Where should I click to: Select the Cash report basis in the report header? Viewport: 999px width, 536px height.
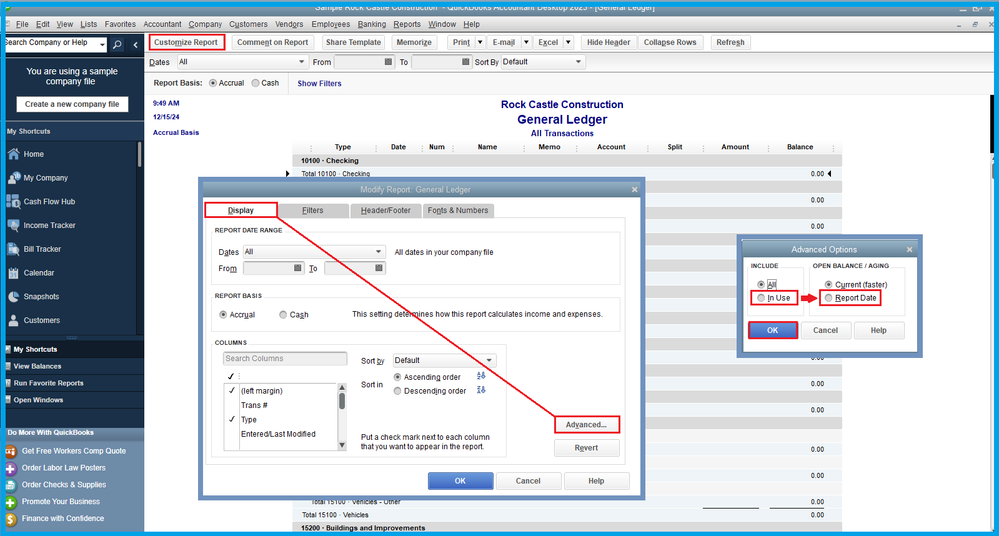pos(255,83)
